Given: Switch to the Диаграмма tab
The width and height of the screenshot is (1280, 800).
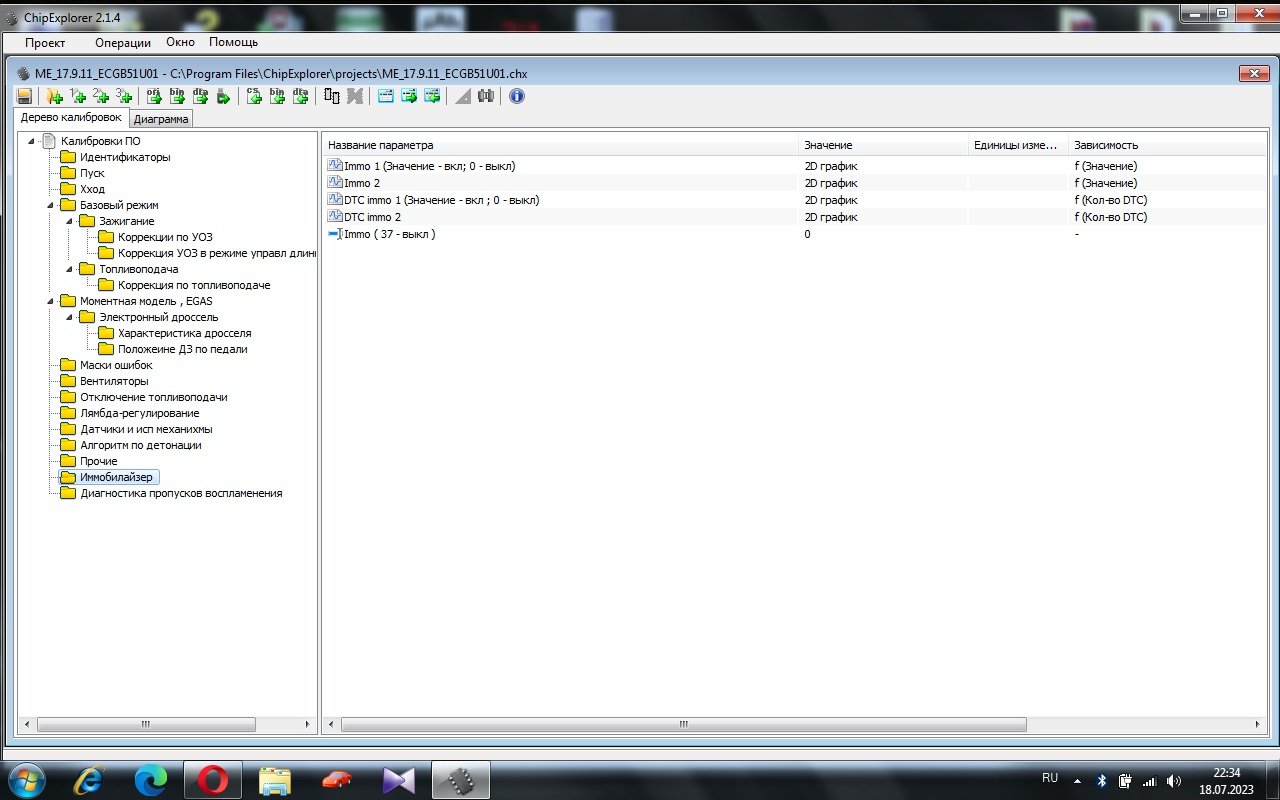Looking at the screenshot, I should click(160, 119).
